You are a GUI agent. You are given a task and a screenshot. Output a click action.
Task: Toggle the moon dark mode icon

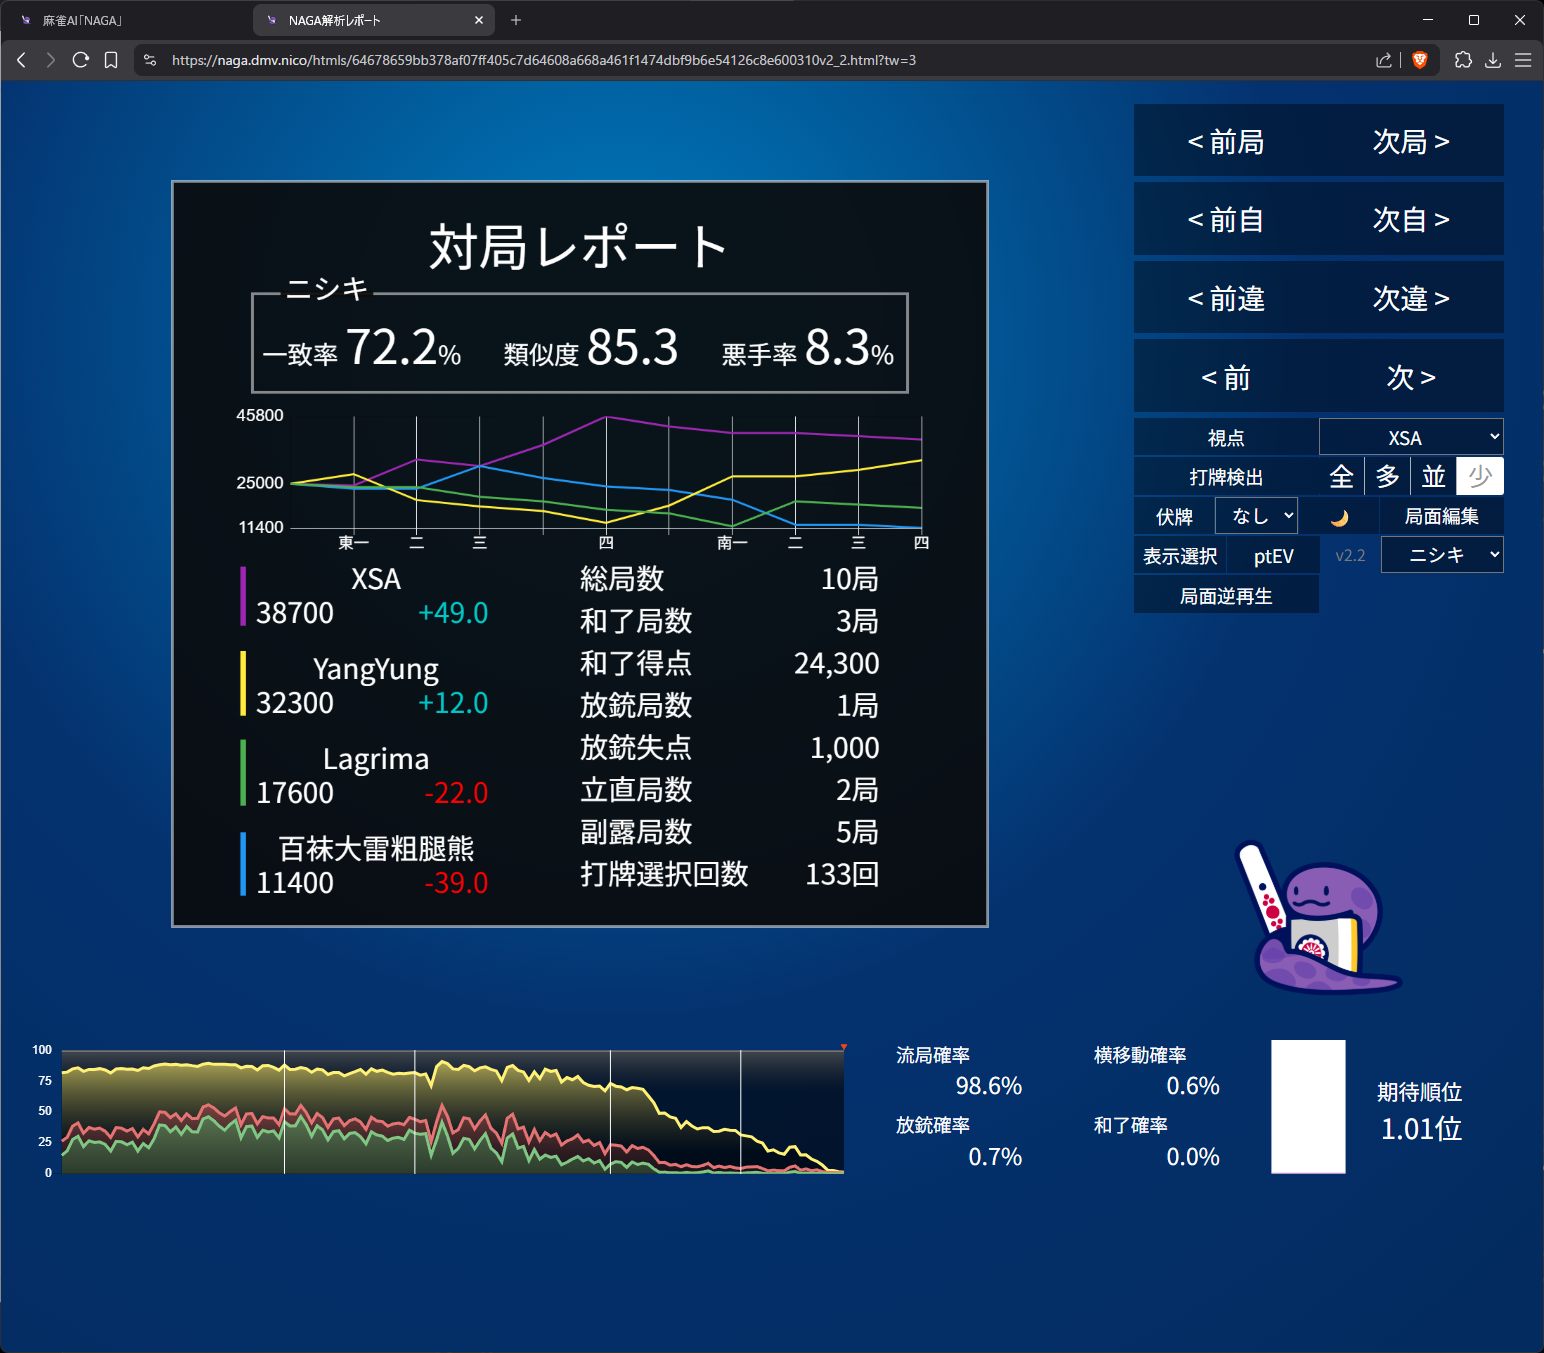pyautogui.click(x=1339, y=517)
